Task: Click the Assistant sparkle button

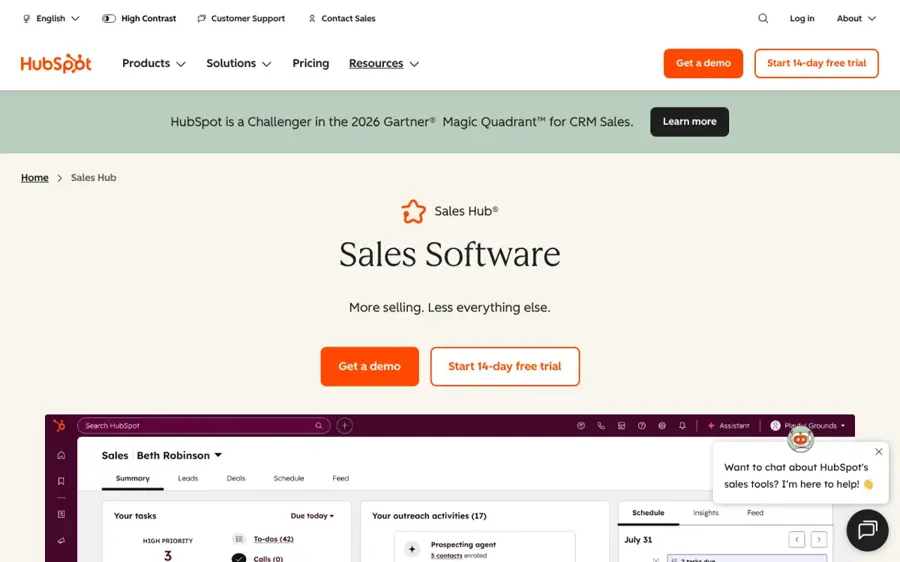Action: (x=728, y=425)
